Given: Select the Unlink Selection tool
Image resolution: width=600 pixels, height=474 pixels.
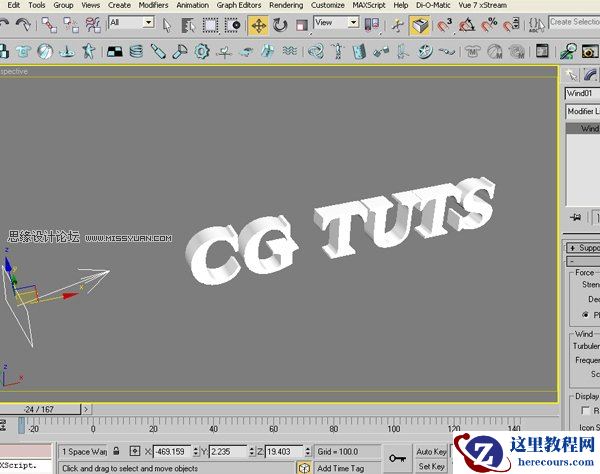Looking at the screenshot, I should [71, 25].
